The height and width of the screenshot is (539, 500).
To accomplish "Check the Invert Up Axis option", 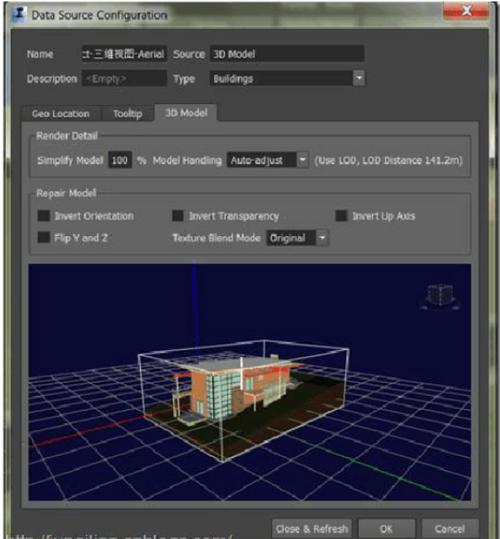I will pos(341,216).
